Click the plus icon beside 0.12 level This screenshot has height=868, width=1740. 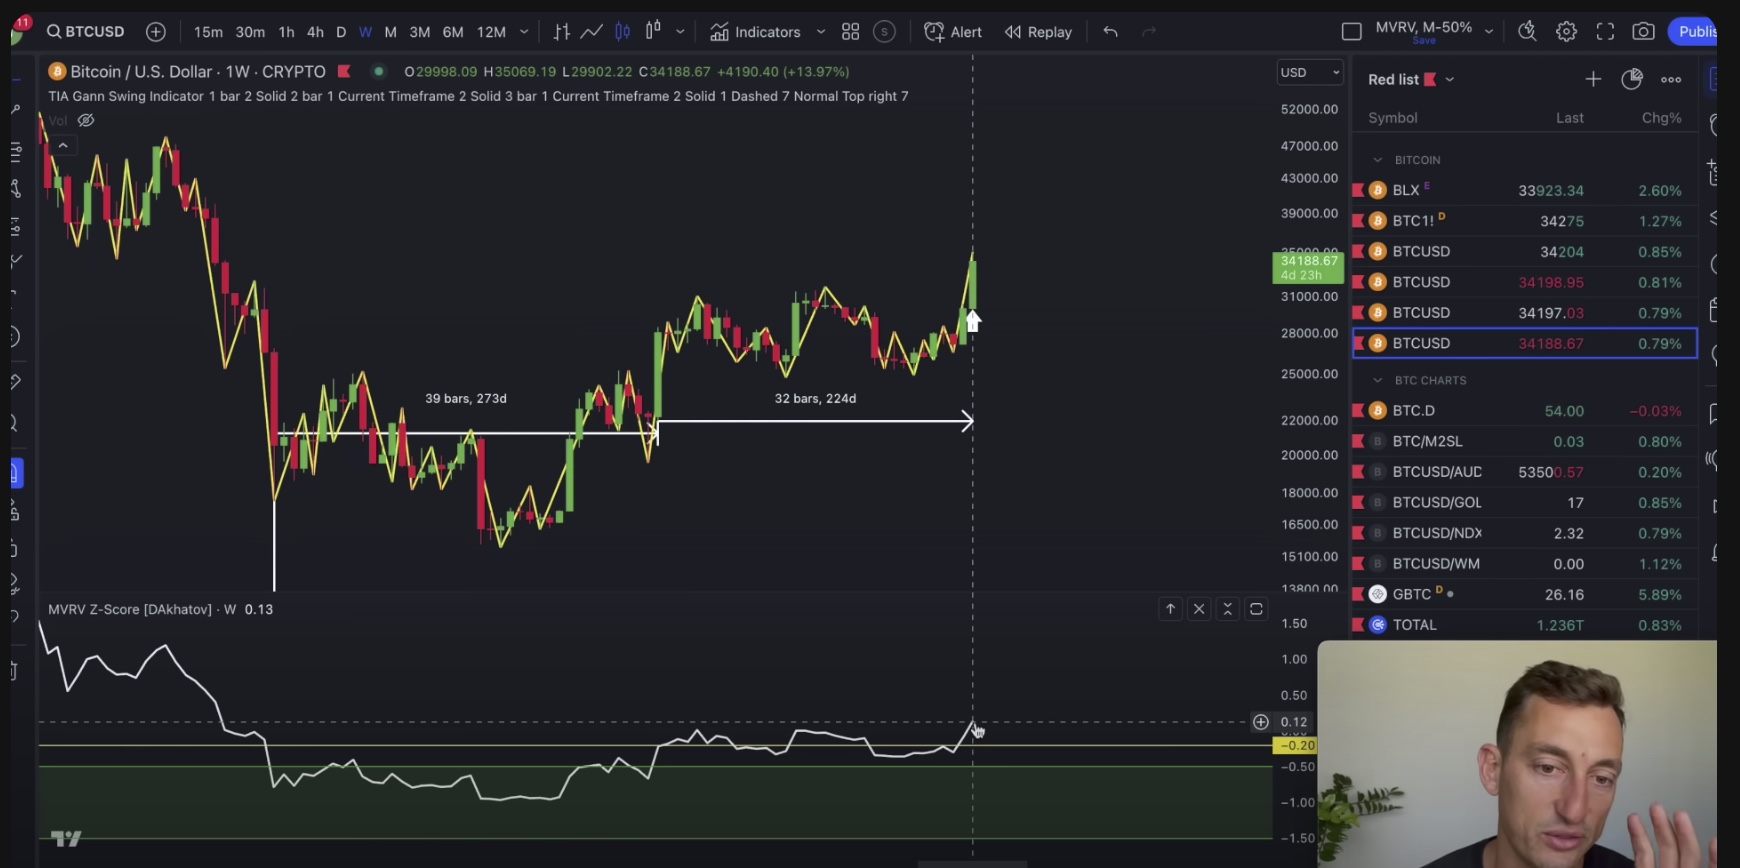[x=1261, y=722]
